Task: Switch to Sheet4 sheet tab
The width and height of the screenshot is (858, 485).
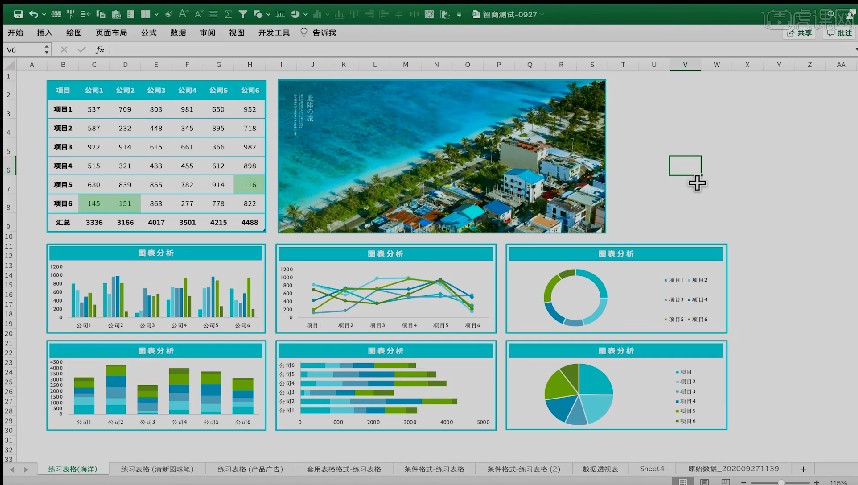Action: point(652,469)
